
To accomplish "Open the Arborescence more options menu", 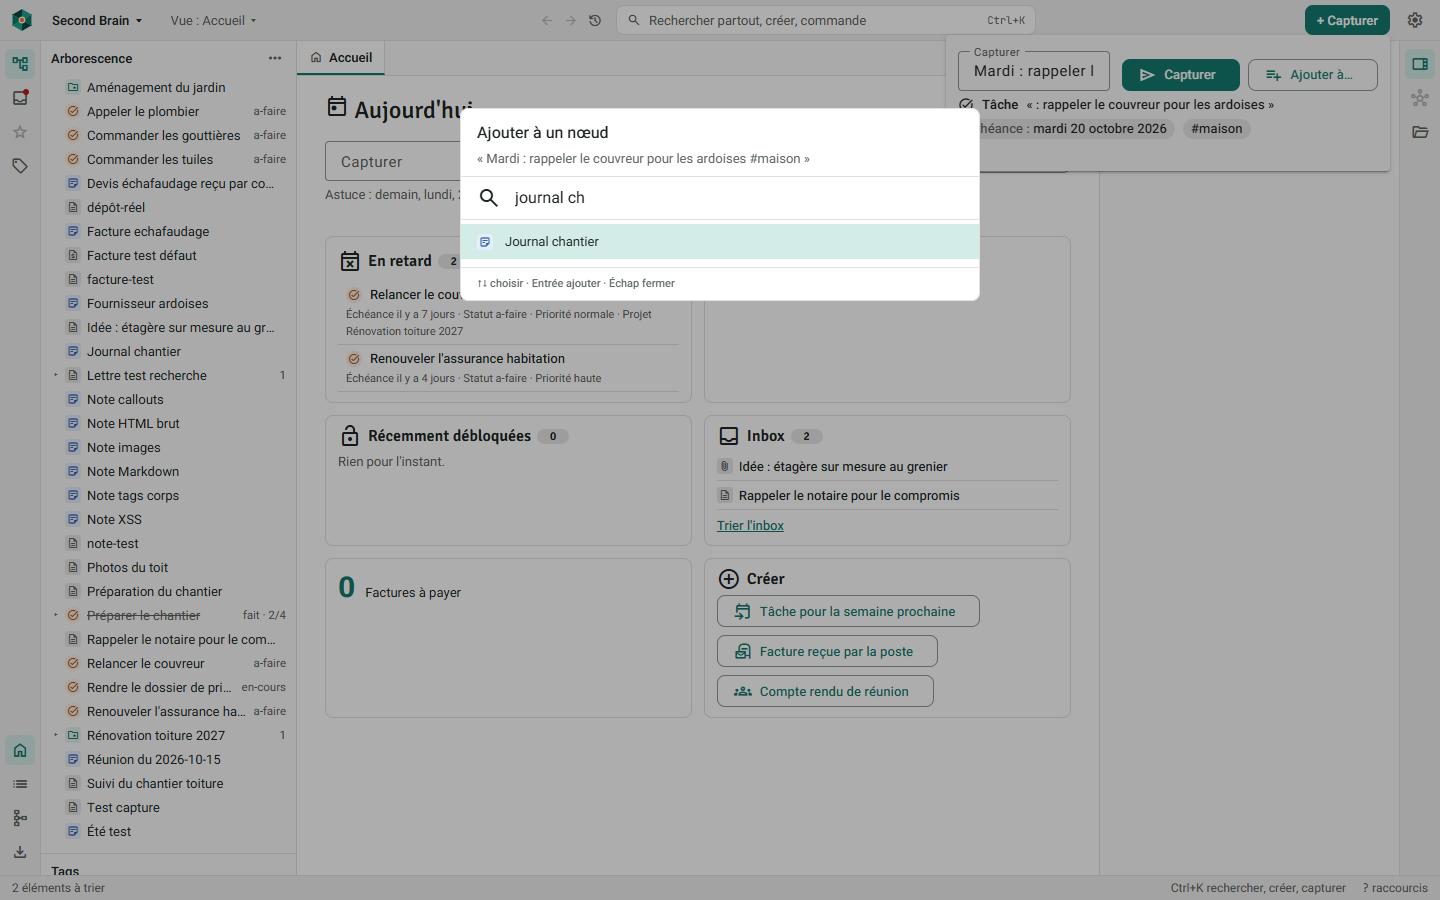I will pyautogui.click(x=275, y=58).
